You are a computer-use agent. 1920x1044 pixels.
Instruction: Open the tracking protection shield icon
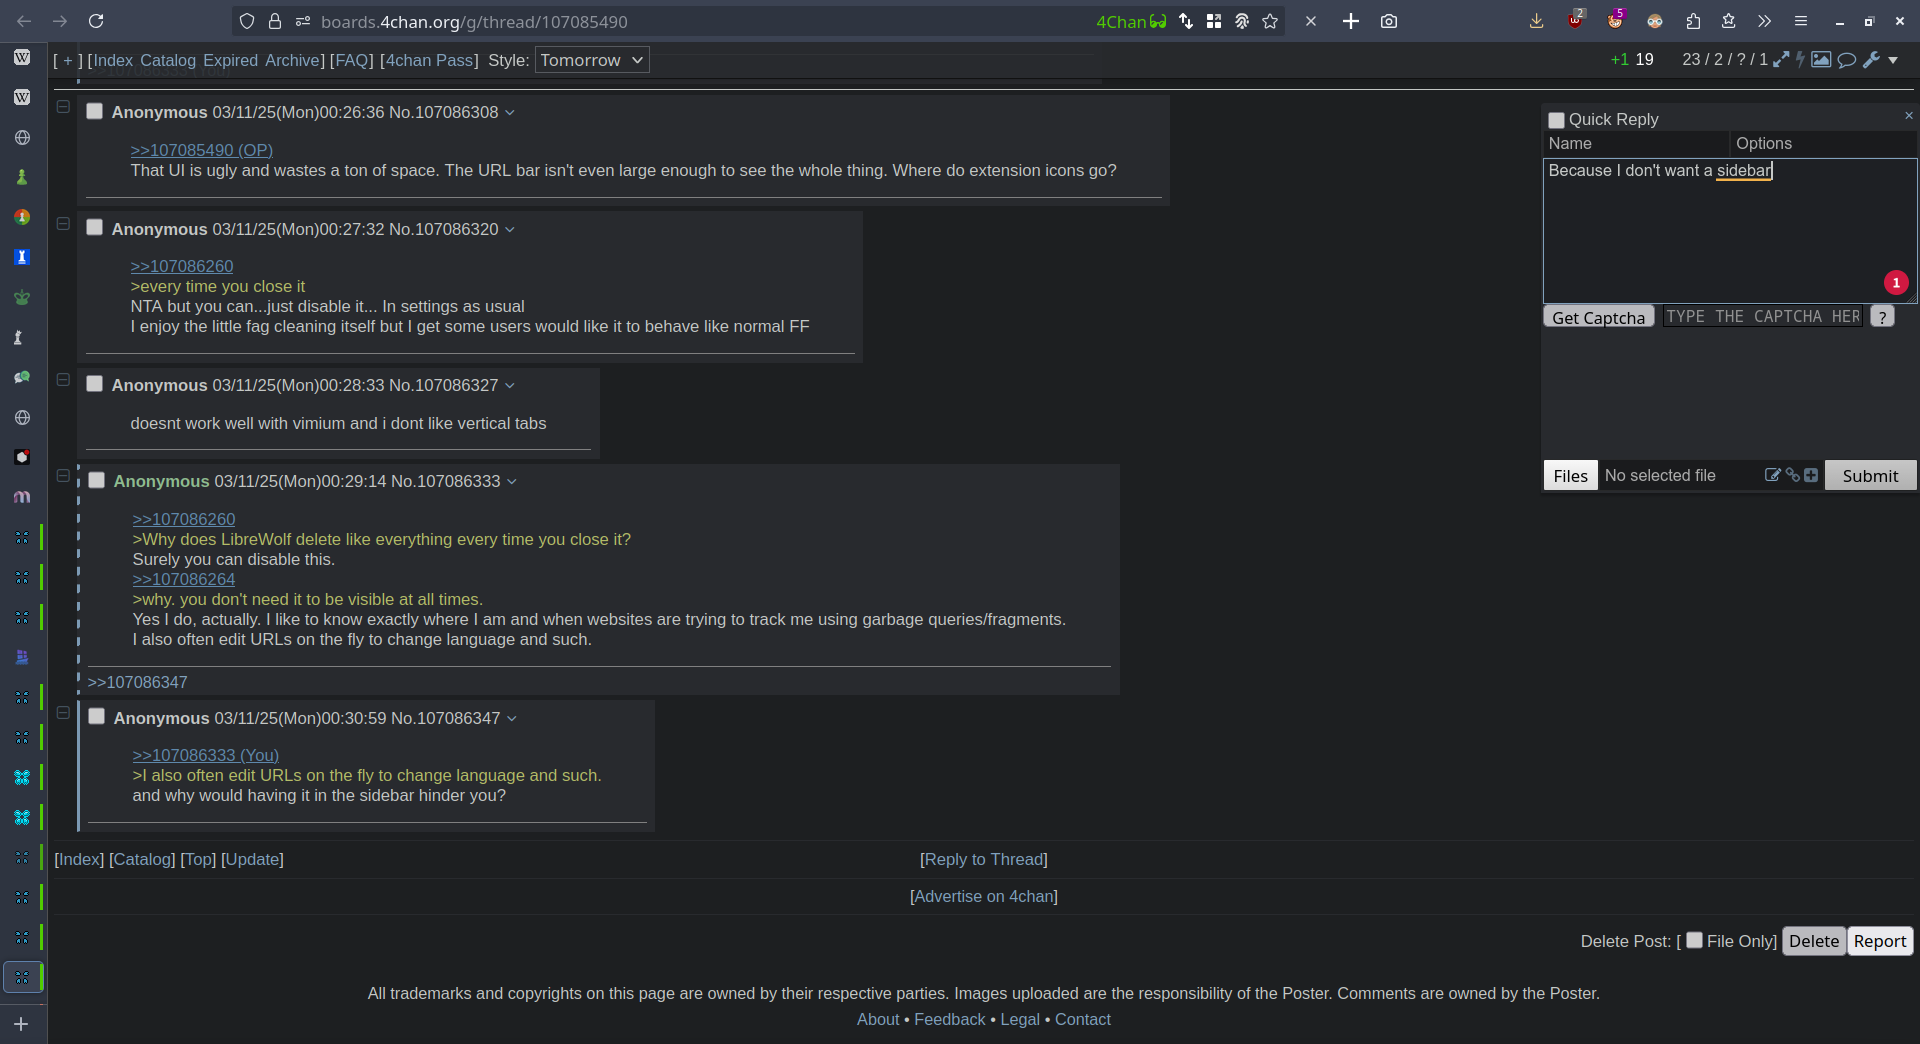click(x=247, y=21)
